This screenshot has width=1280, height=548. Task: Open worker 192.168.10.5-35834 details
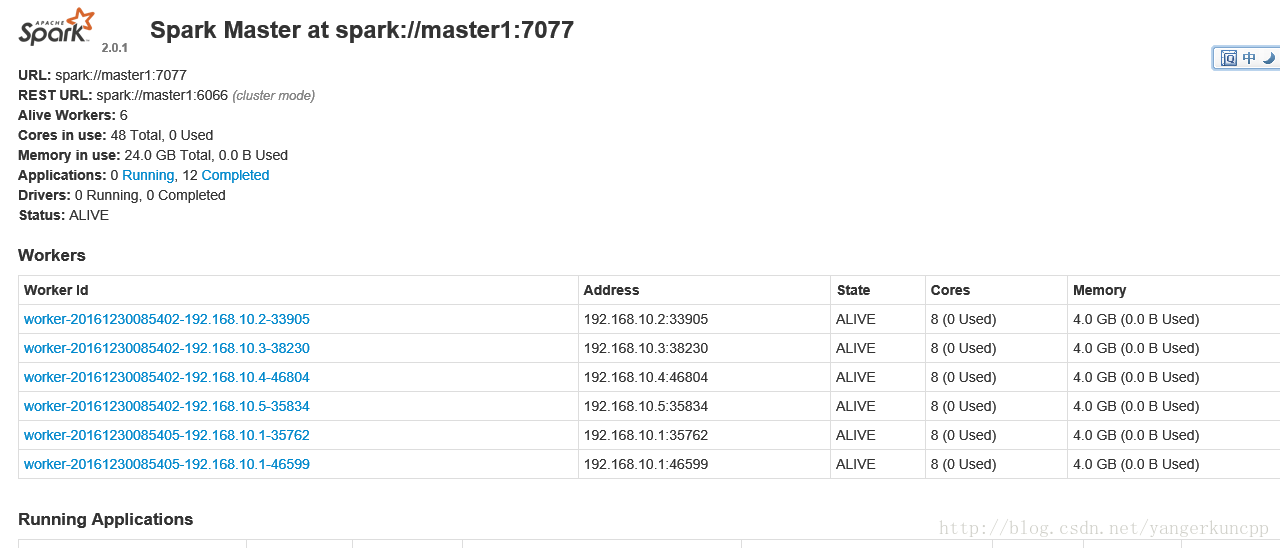167,406
